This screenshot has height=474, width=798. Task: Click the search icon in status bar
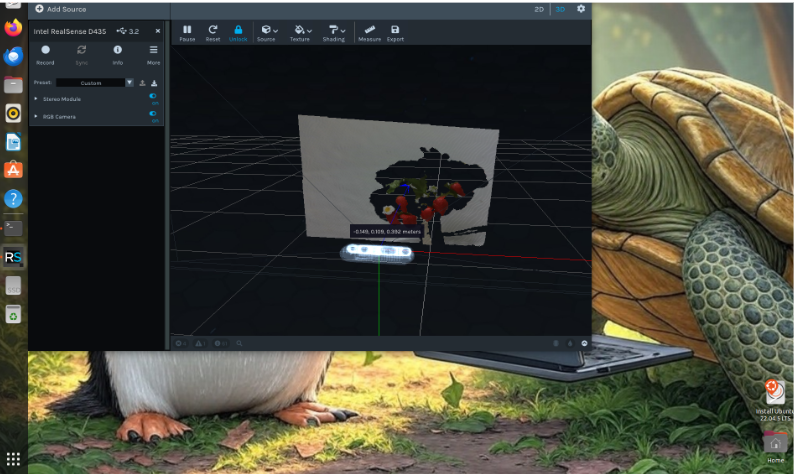[239, 344]
